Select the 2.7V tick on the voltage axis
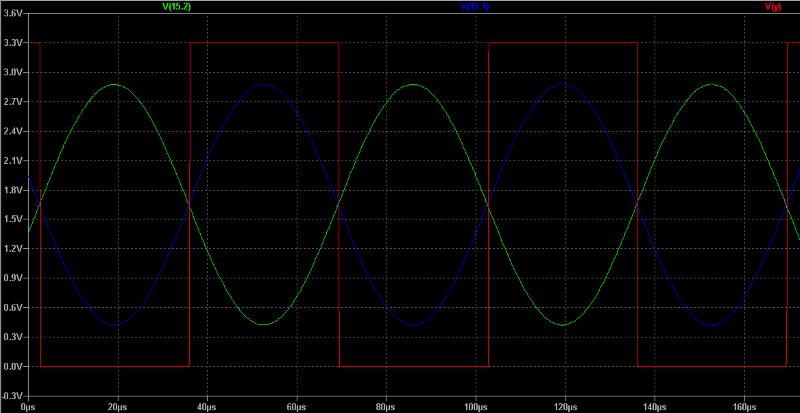 [13, 102]
